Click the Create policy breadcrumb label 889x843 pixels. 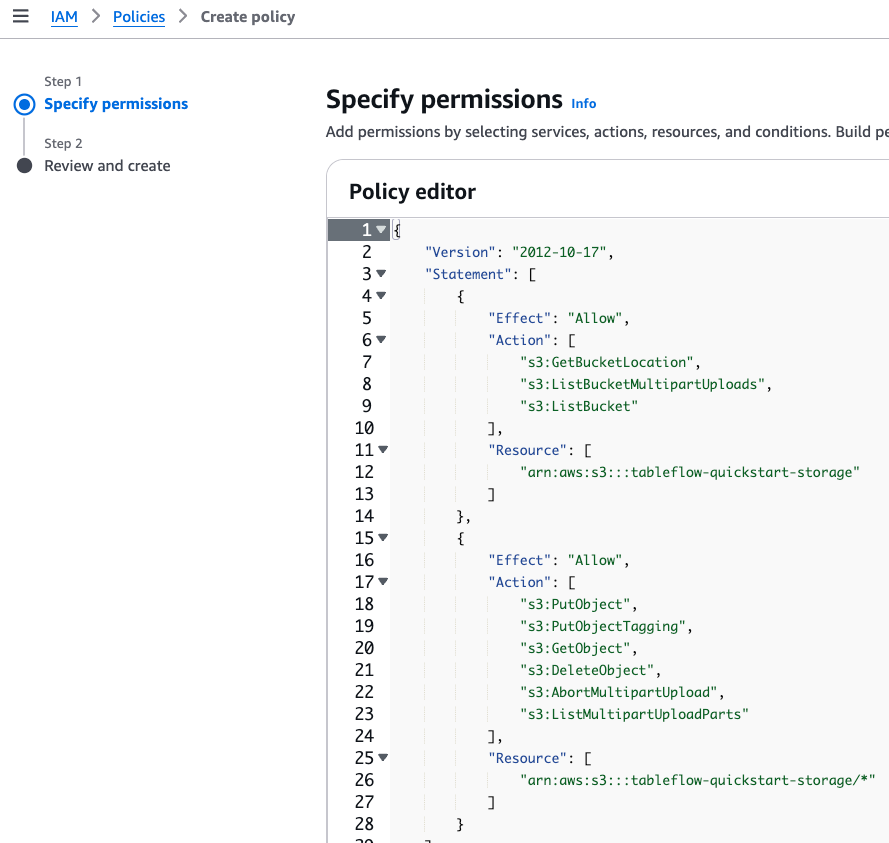pos(248,16)
